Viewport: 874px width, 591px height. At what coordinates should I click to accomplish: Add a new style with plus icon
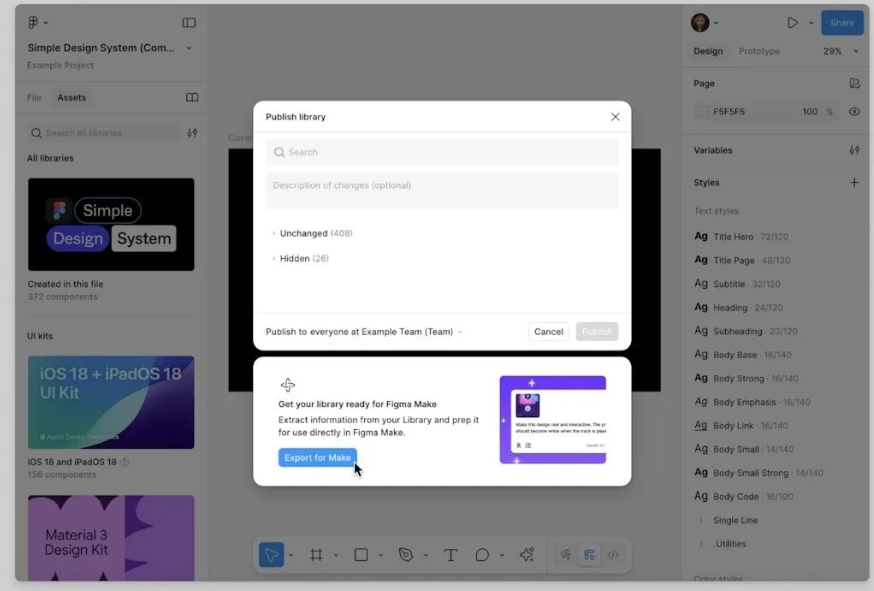[x=854, y=182]
